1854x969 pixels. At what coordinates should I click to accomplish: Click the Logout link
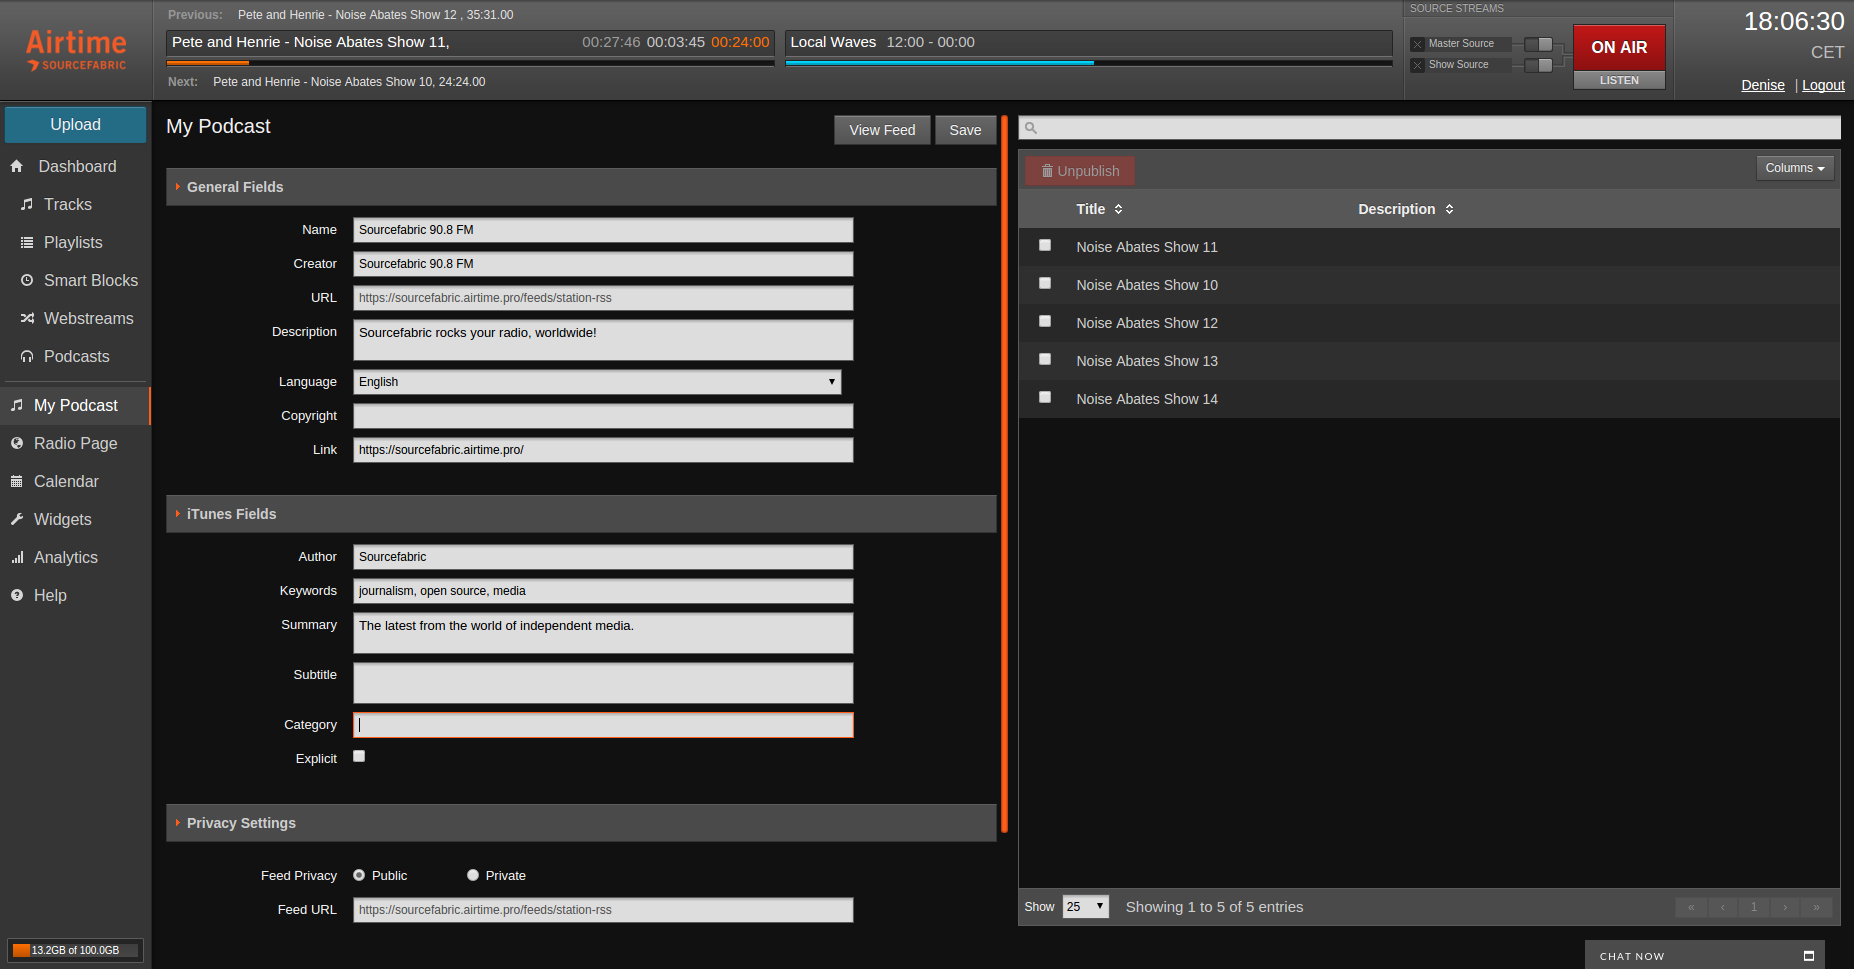click(x=1823, y=85)
